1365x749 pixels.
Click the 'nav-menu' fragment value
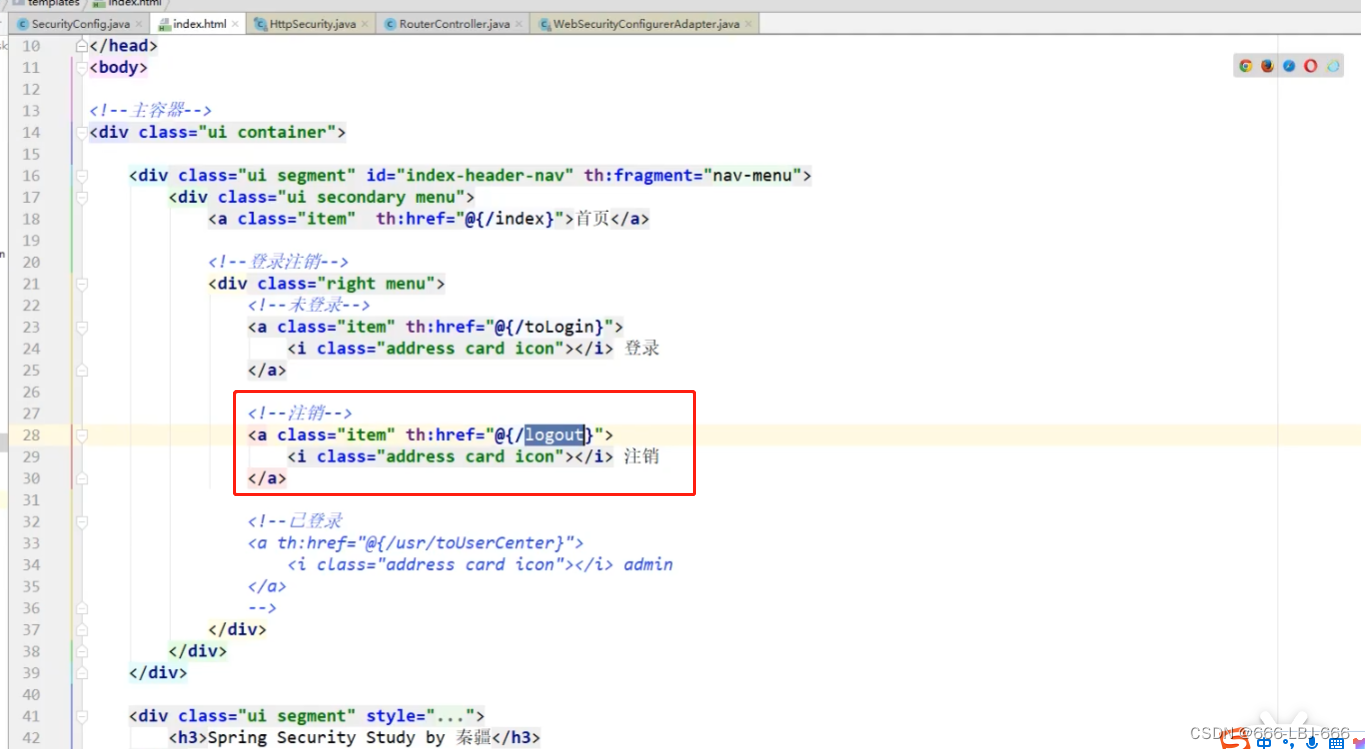pyautogui.click(x=752, y=176)
